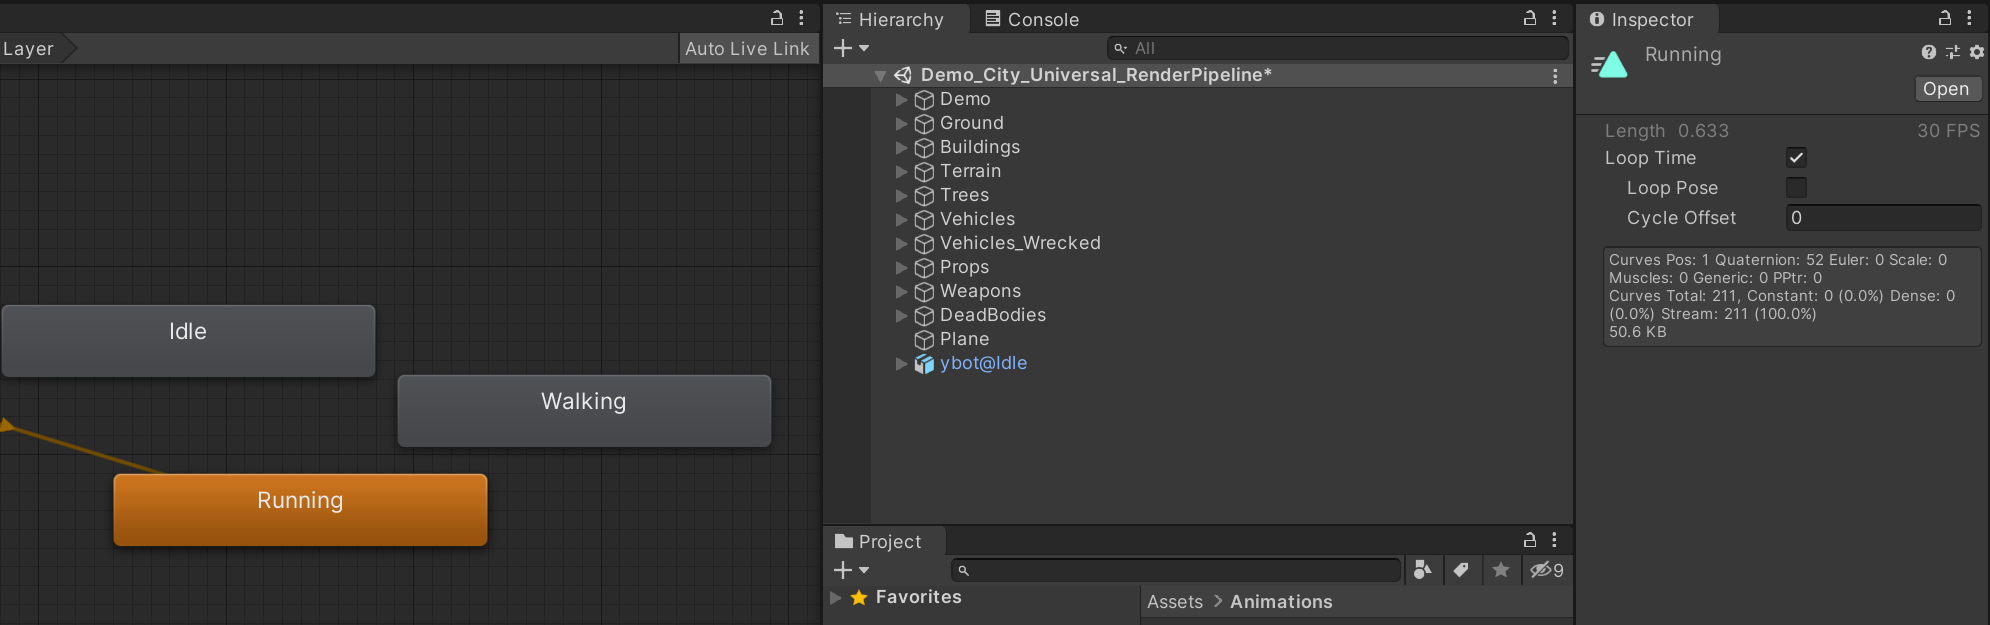Click the Animations breadcrumb link
Screen dimensions: 1990x625
point(1281,602)
